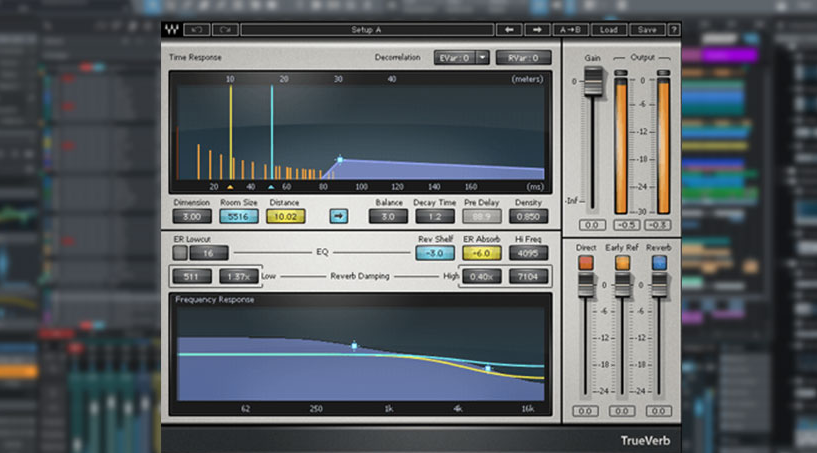The height and width of the screenshot is (453, 817).
Task: Click the Save button
Action: tap(647, 30)
